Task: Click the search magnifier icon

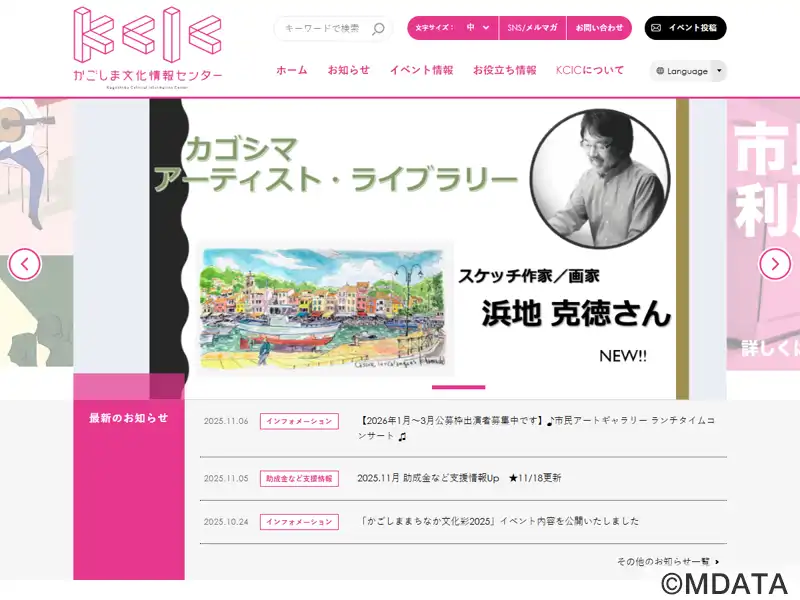Action: point(378,29)
